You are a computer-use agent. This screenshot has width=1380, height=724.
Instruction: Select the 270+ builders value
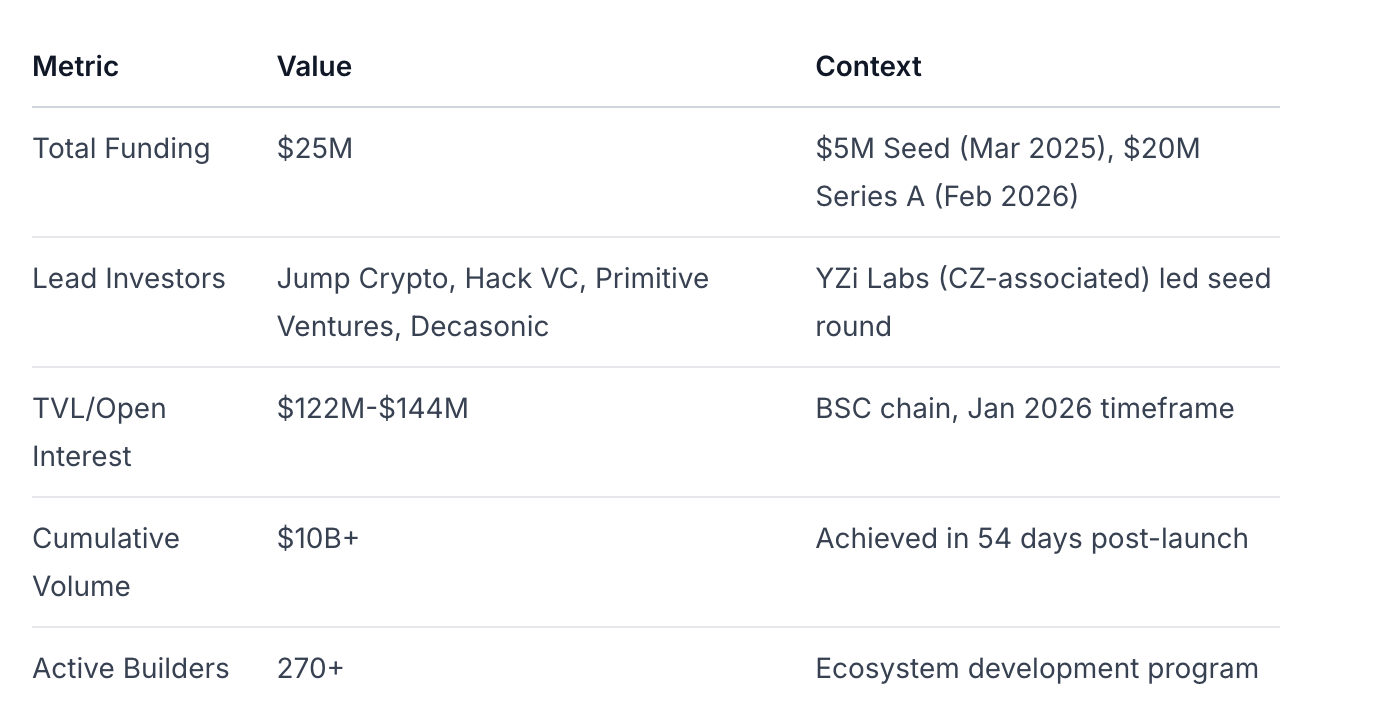(x=310, y=669)
